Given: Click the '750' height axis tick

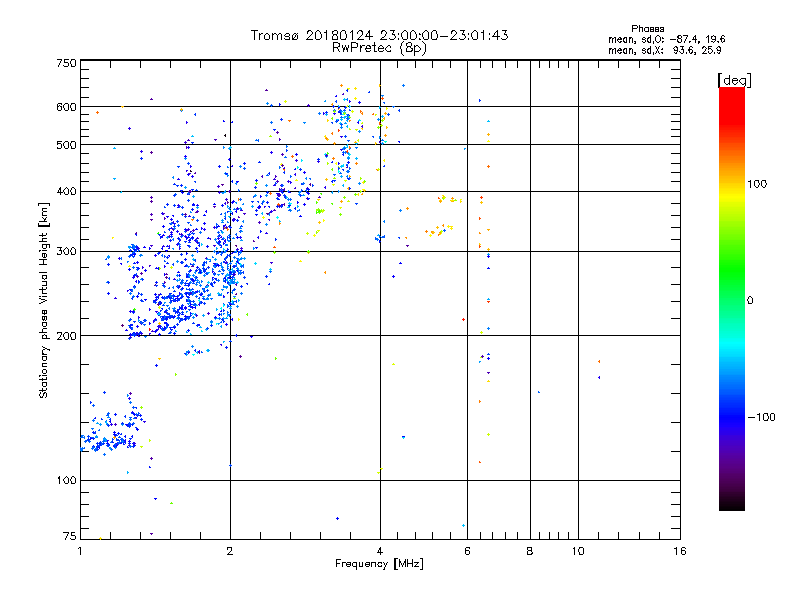Looking at the screenshot, I should click(x=67, y=63).
